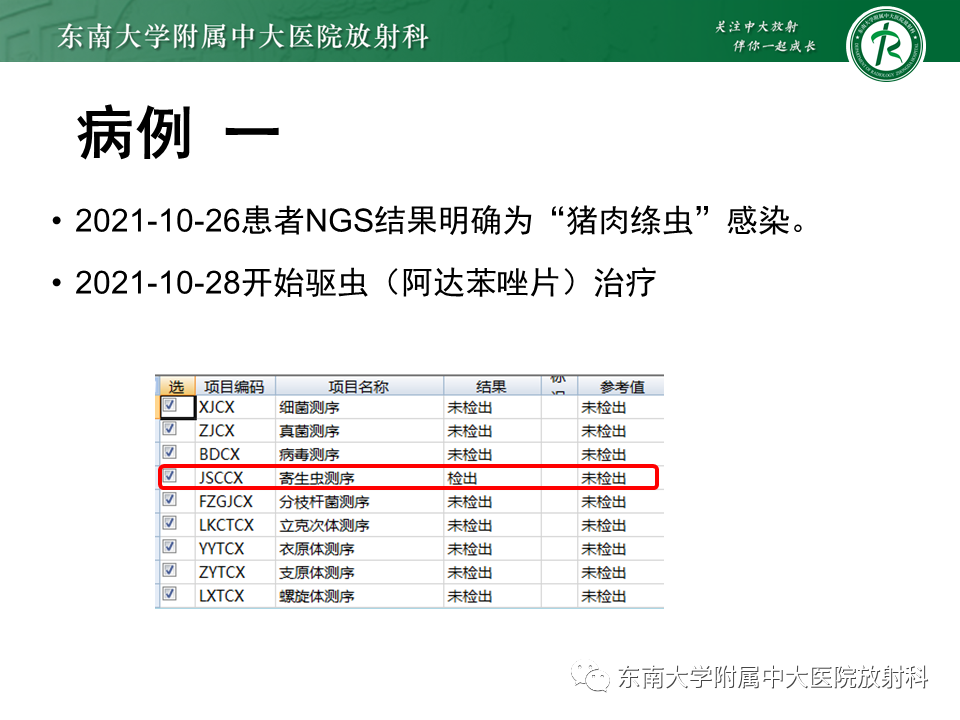Click the 病例 一 slide title
The image size is (960, 720).
178,133
